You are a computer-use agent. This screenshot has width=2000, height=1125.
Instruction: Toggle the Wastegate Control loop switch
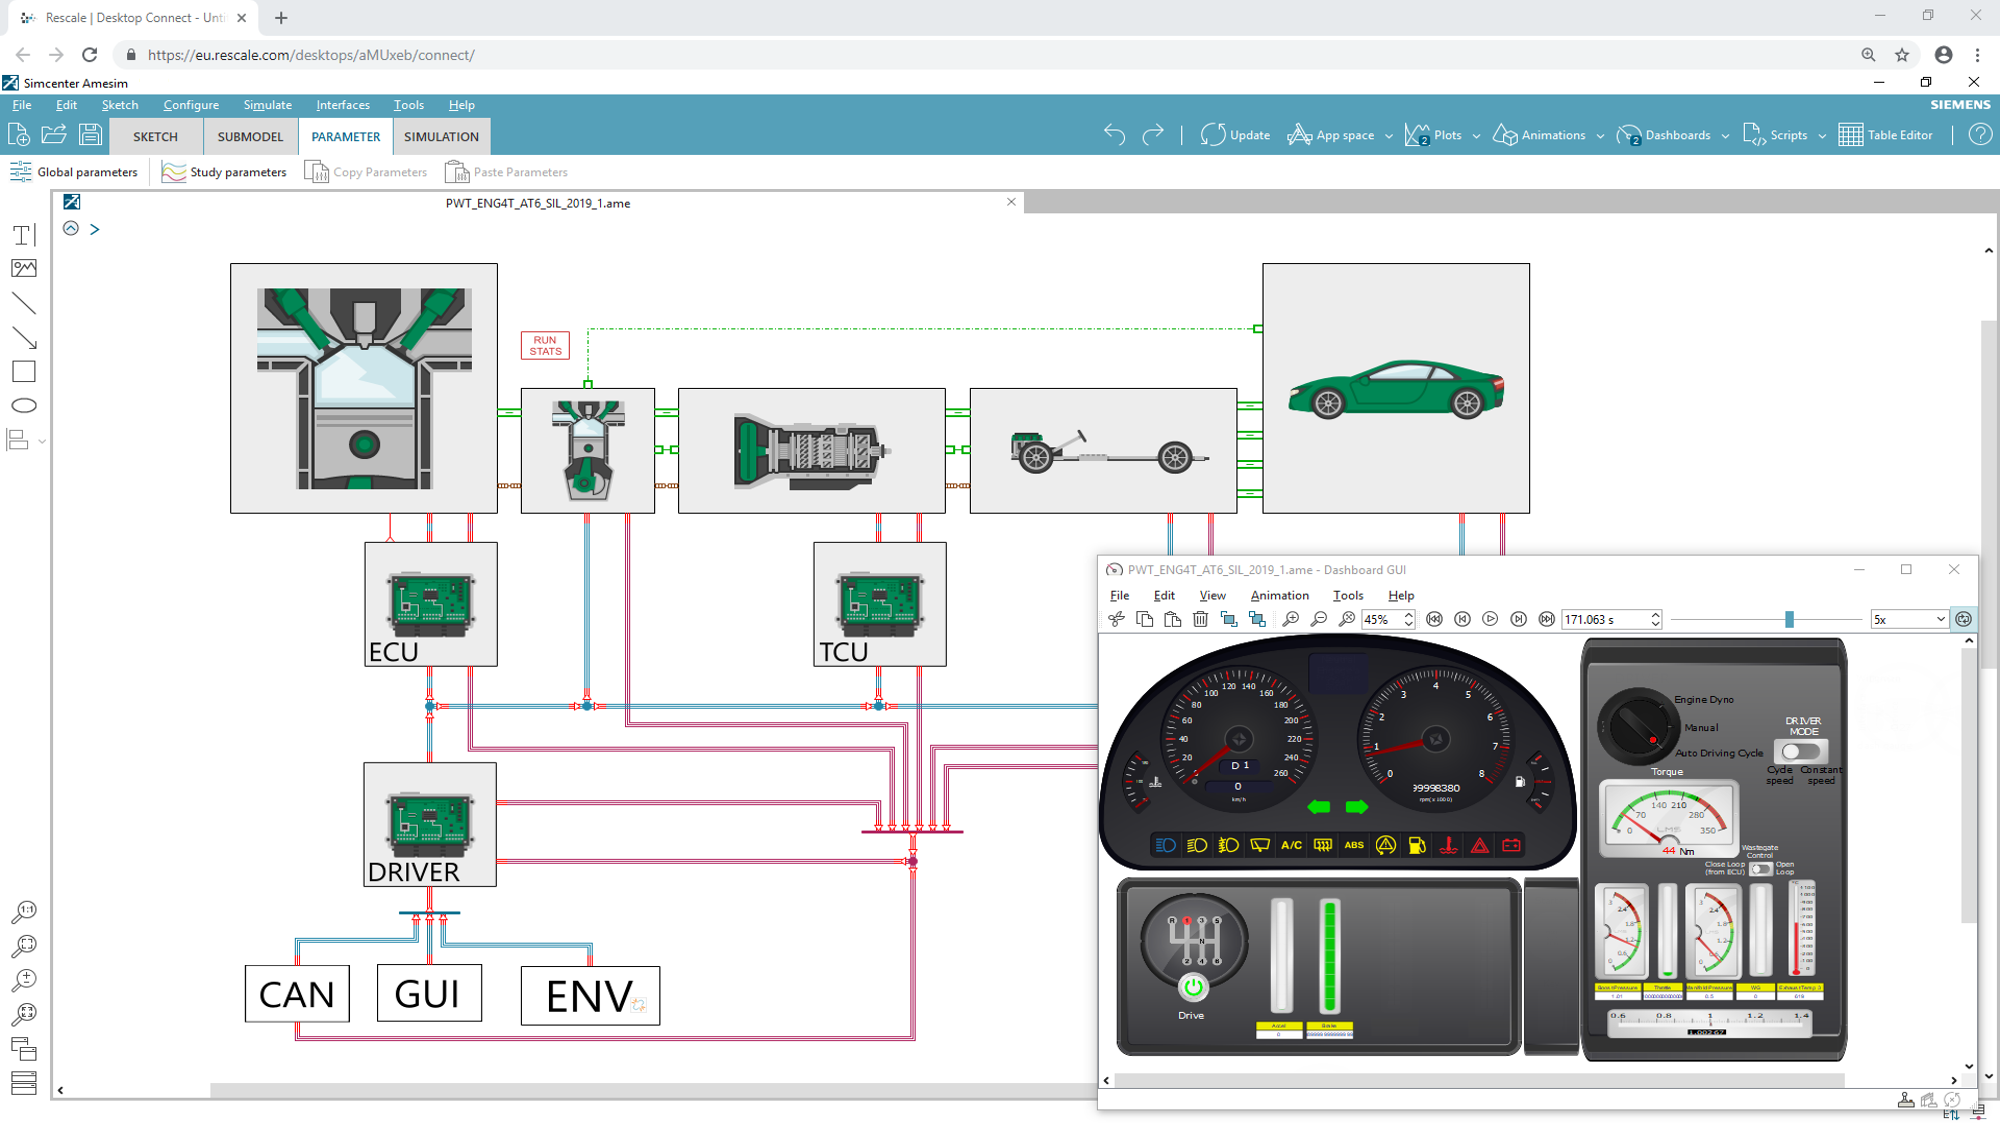click(1760, 868)
